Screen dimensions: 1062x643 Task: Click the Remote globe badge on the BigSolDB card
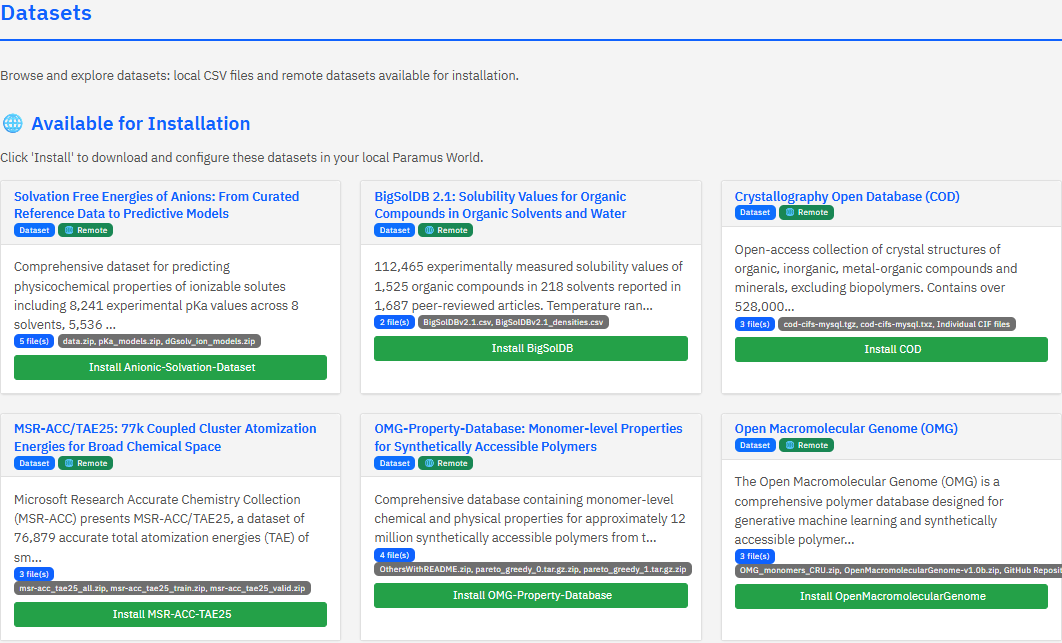point(445,230)
